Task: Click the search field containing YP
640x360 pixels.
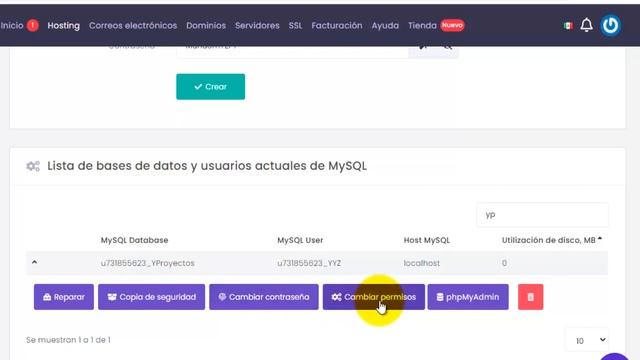Action: click(542, 215)
